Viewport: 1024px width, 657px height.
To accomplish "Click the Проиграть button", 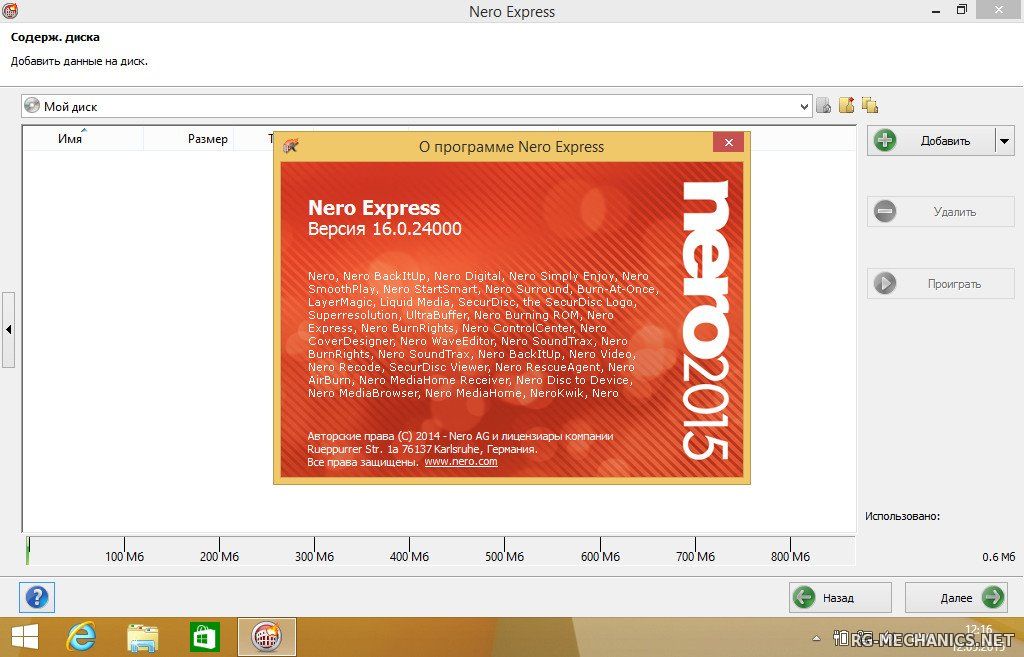I will point(940,283).
